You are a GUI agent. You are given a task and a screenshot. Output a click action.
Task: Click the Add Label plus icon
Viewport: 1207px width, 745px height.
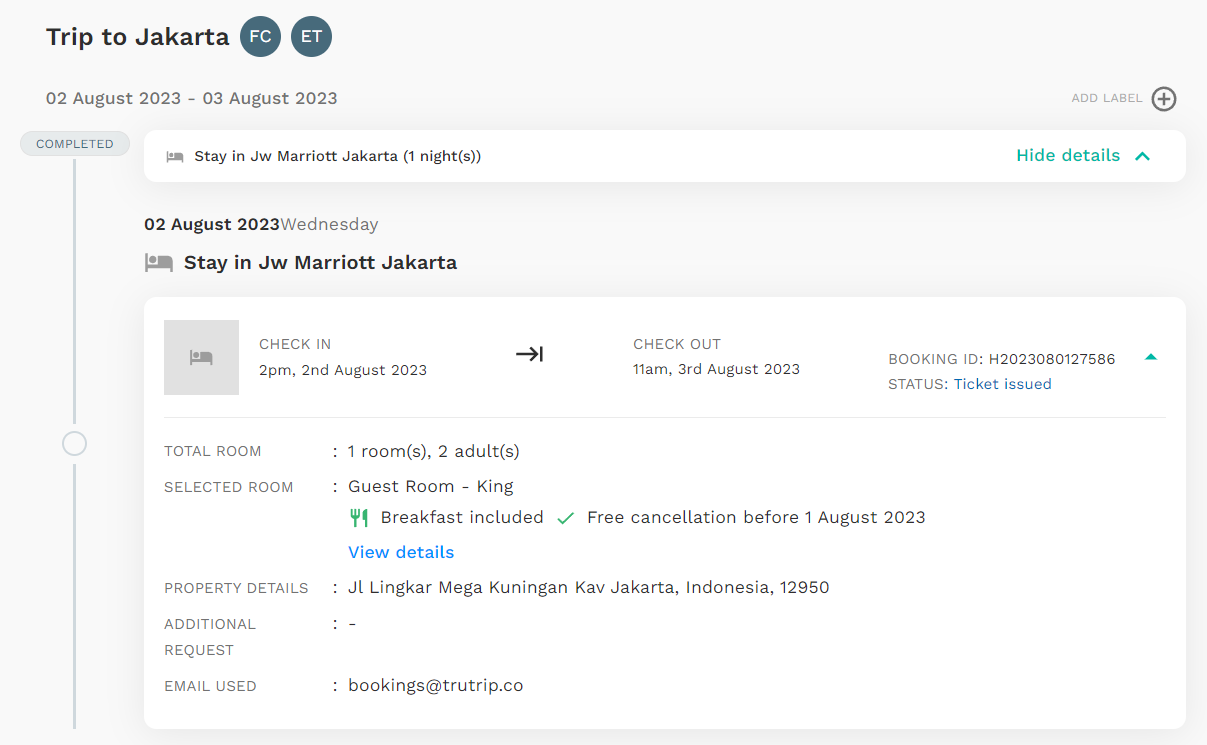[x=1164, y=99]
